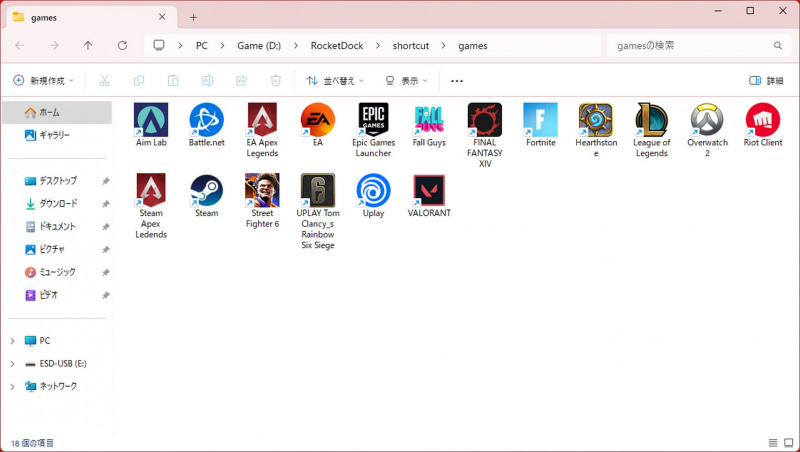The width and height of the screenshot is (800, 452).
Task: Select the Battle.net shortcut icon
Action: pos(207,120)
